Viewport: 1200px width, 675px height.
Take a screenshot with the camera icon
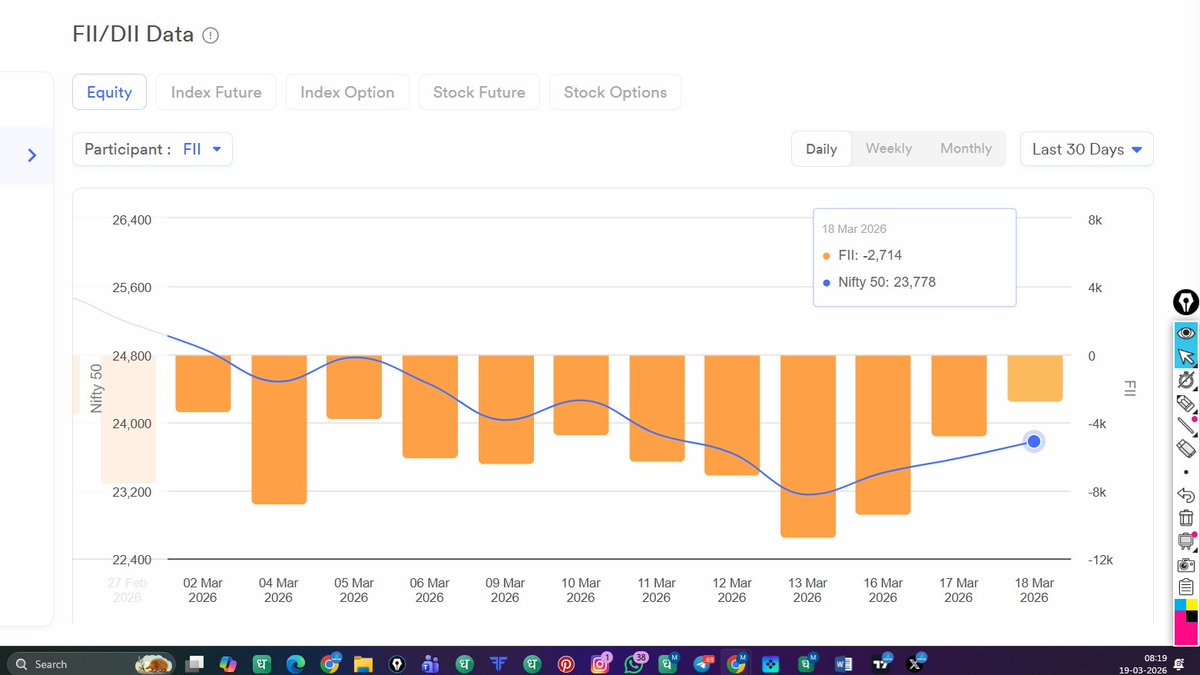[1185, 565]
